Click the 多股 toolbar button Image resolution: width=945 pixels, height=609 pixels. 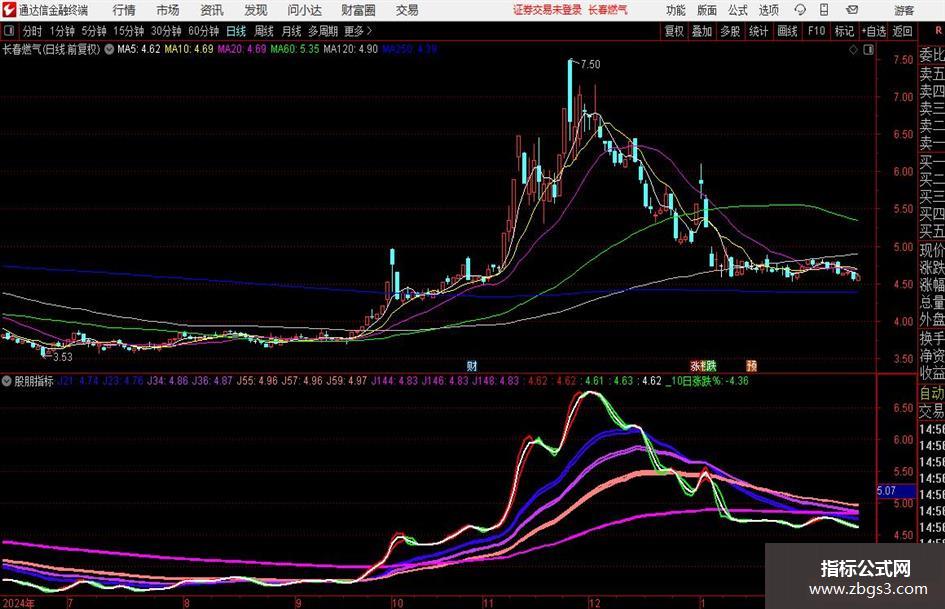(x=730, y=31)
